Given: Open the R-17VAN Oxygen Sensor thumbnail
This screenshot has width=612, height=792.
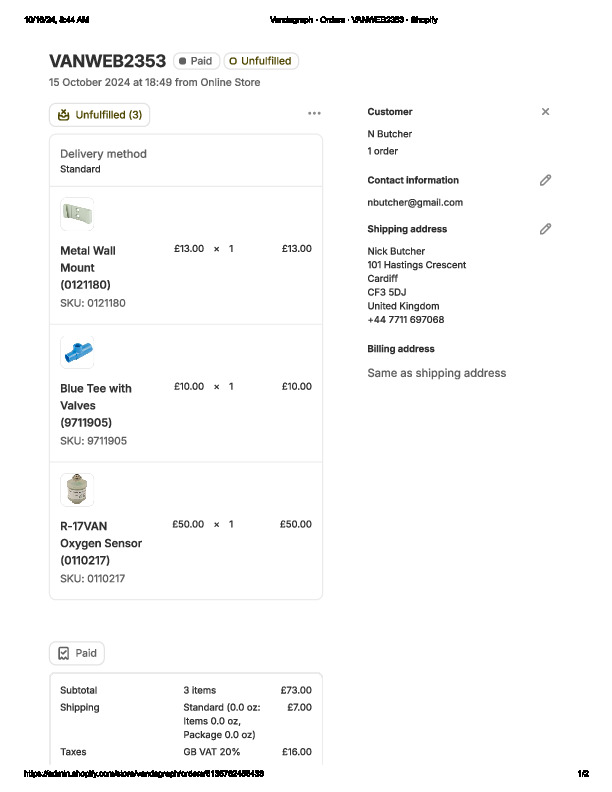Looking at the screenshot, I should (77, 490).
